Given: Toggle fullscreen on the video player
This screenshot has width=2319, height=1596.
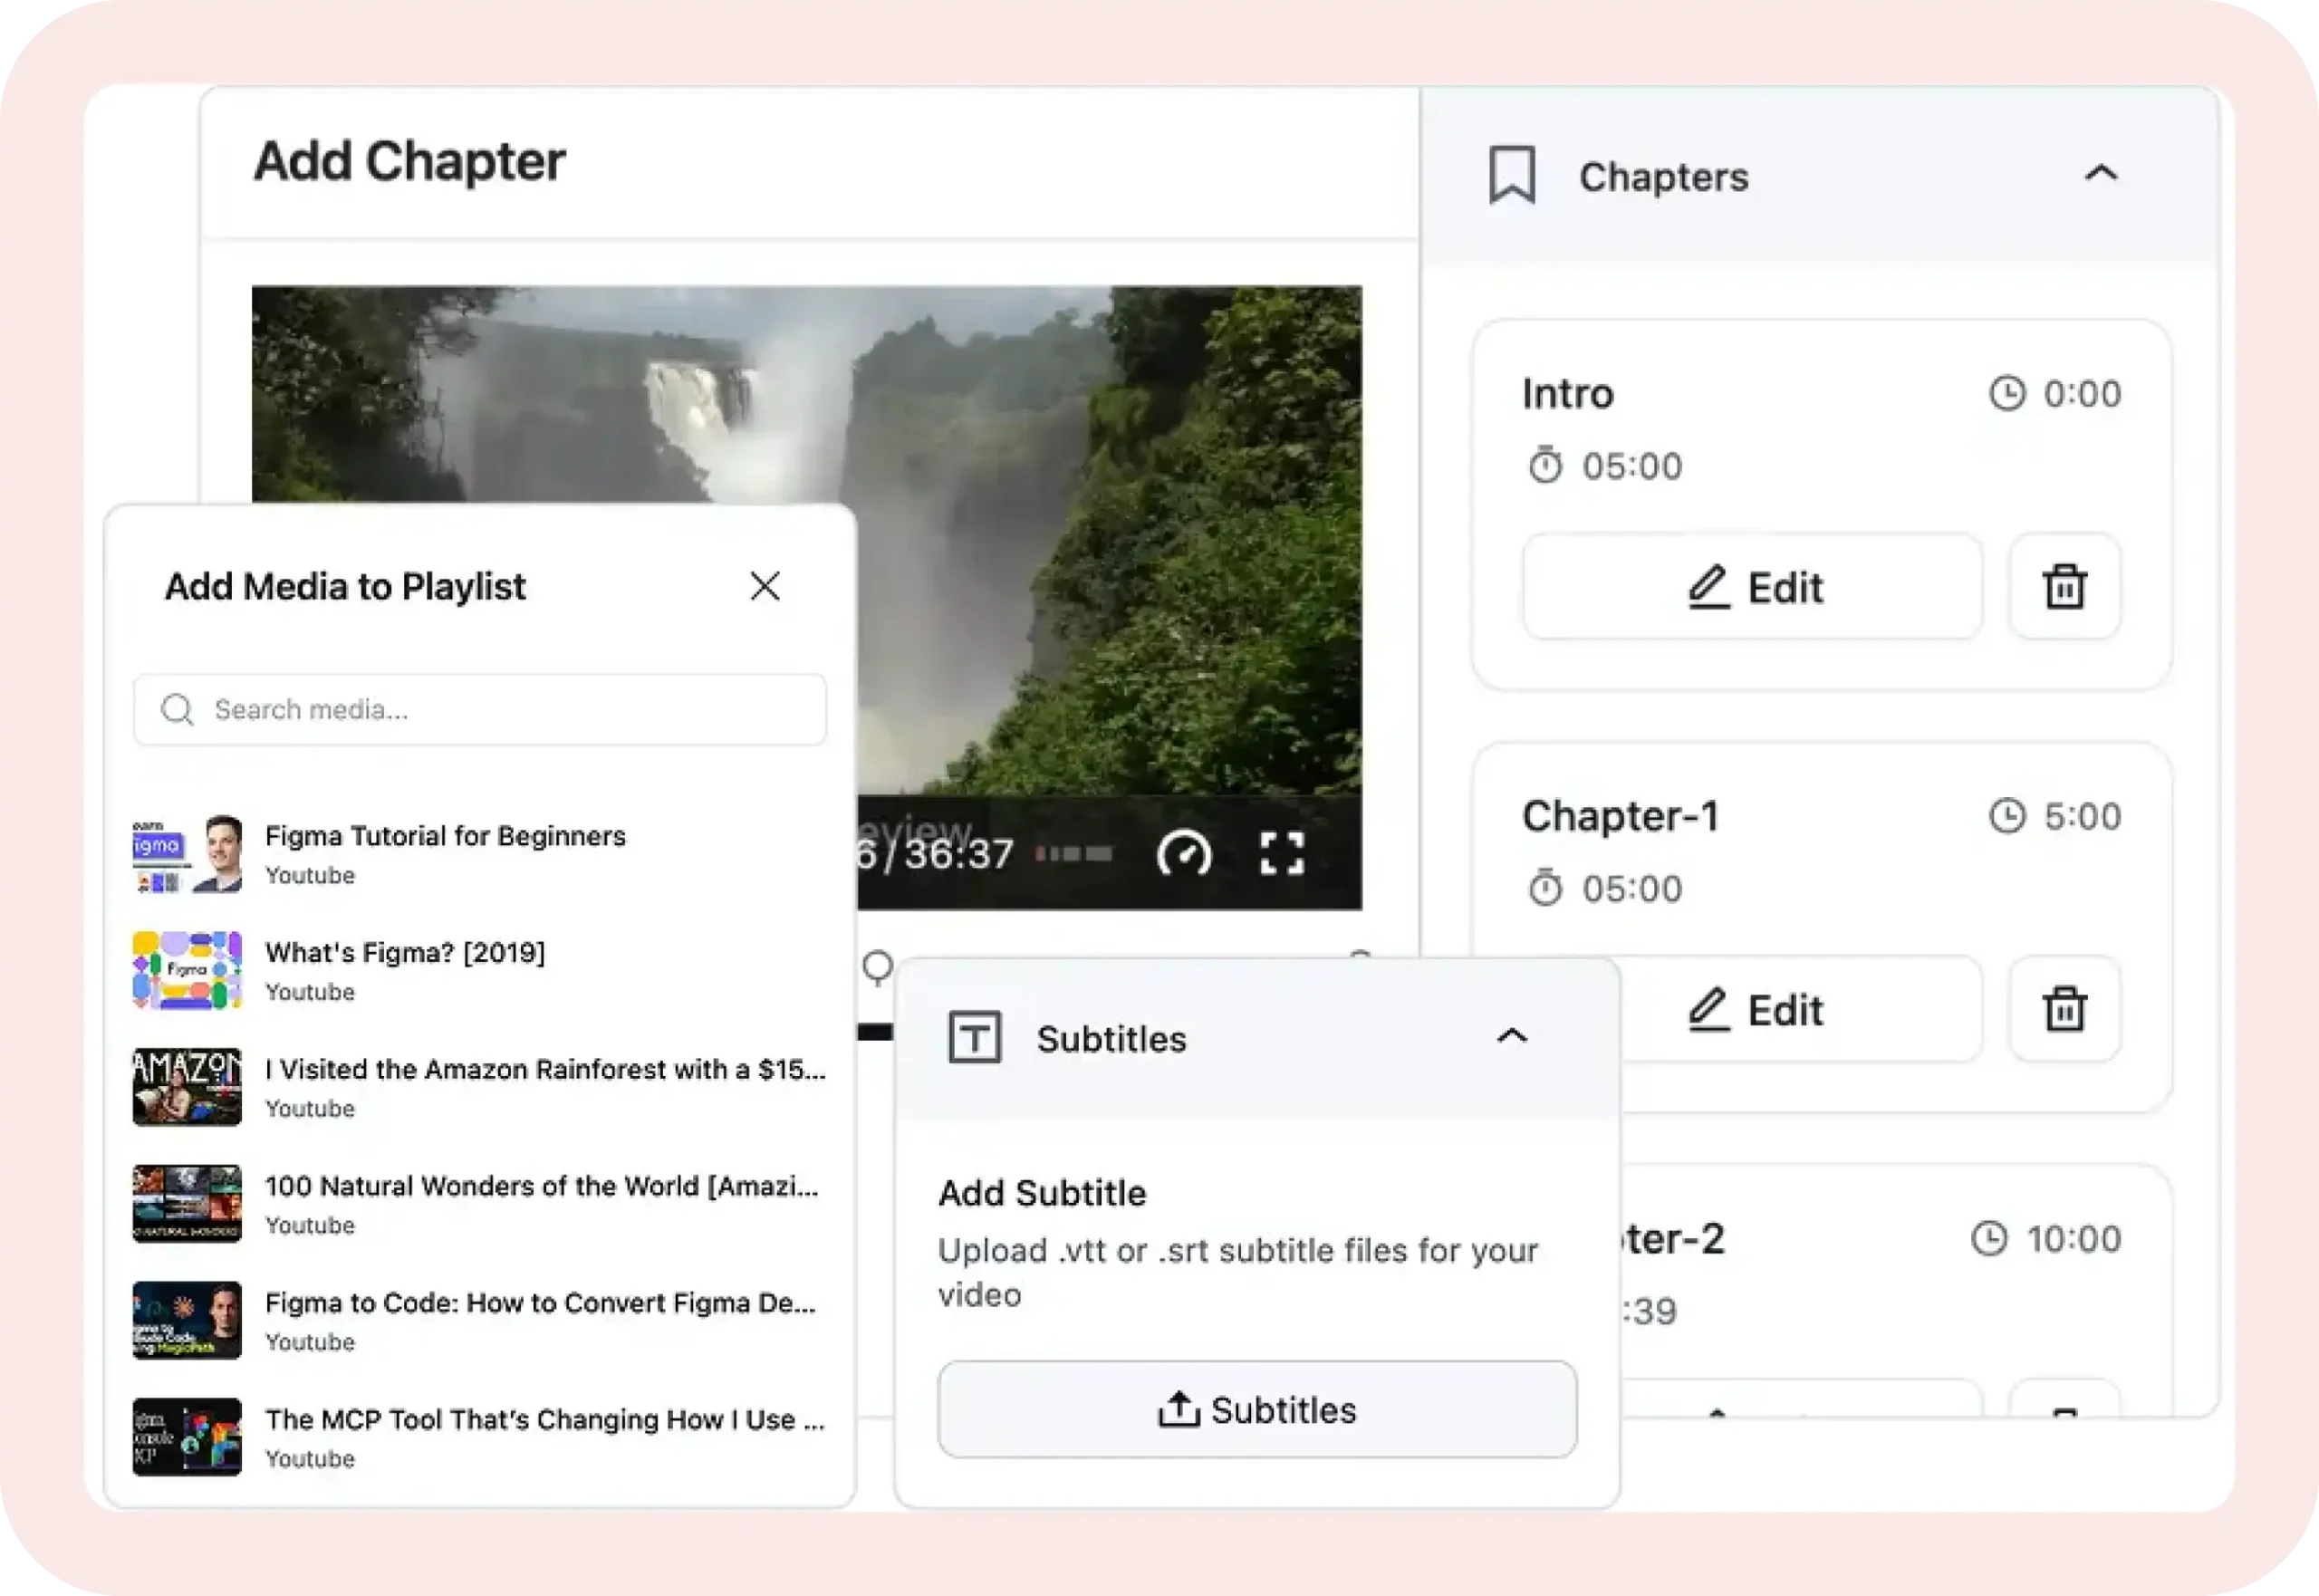Looking at the screenshot, I should pos(1282,854).
